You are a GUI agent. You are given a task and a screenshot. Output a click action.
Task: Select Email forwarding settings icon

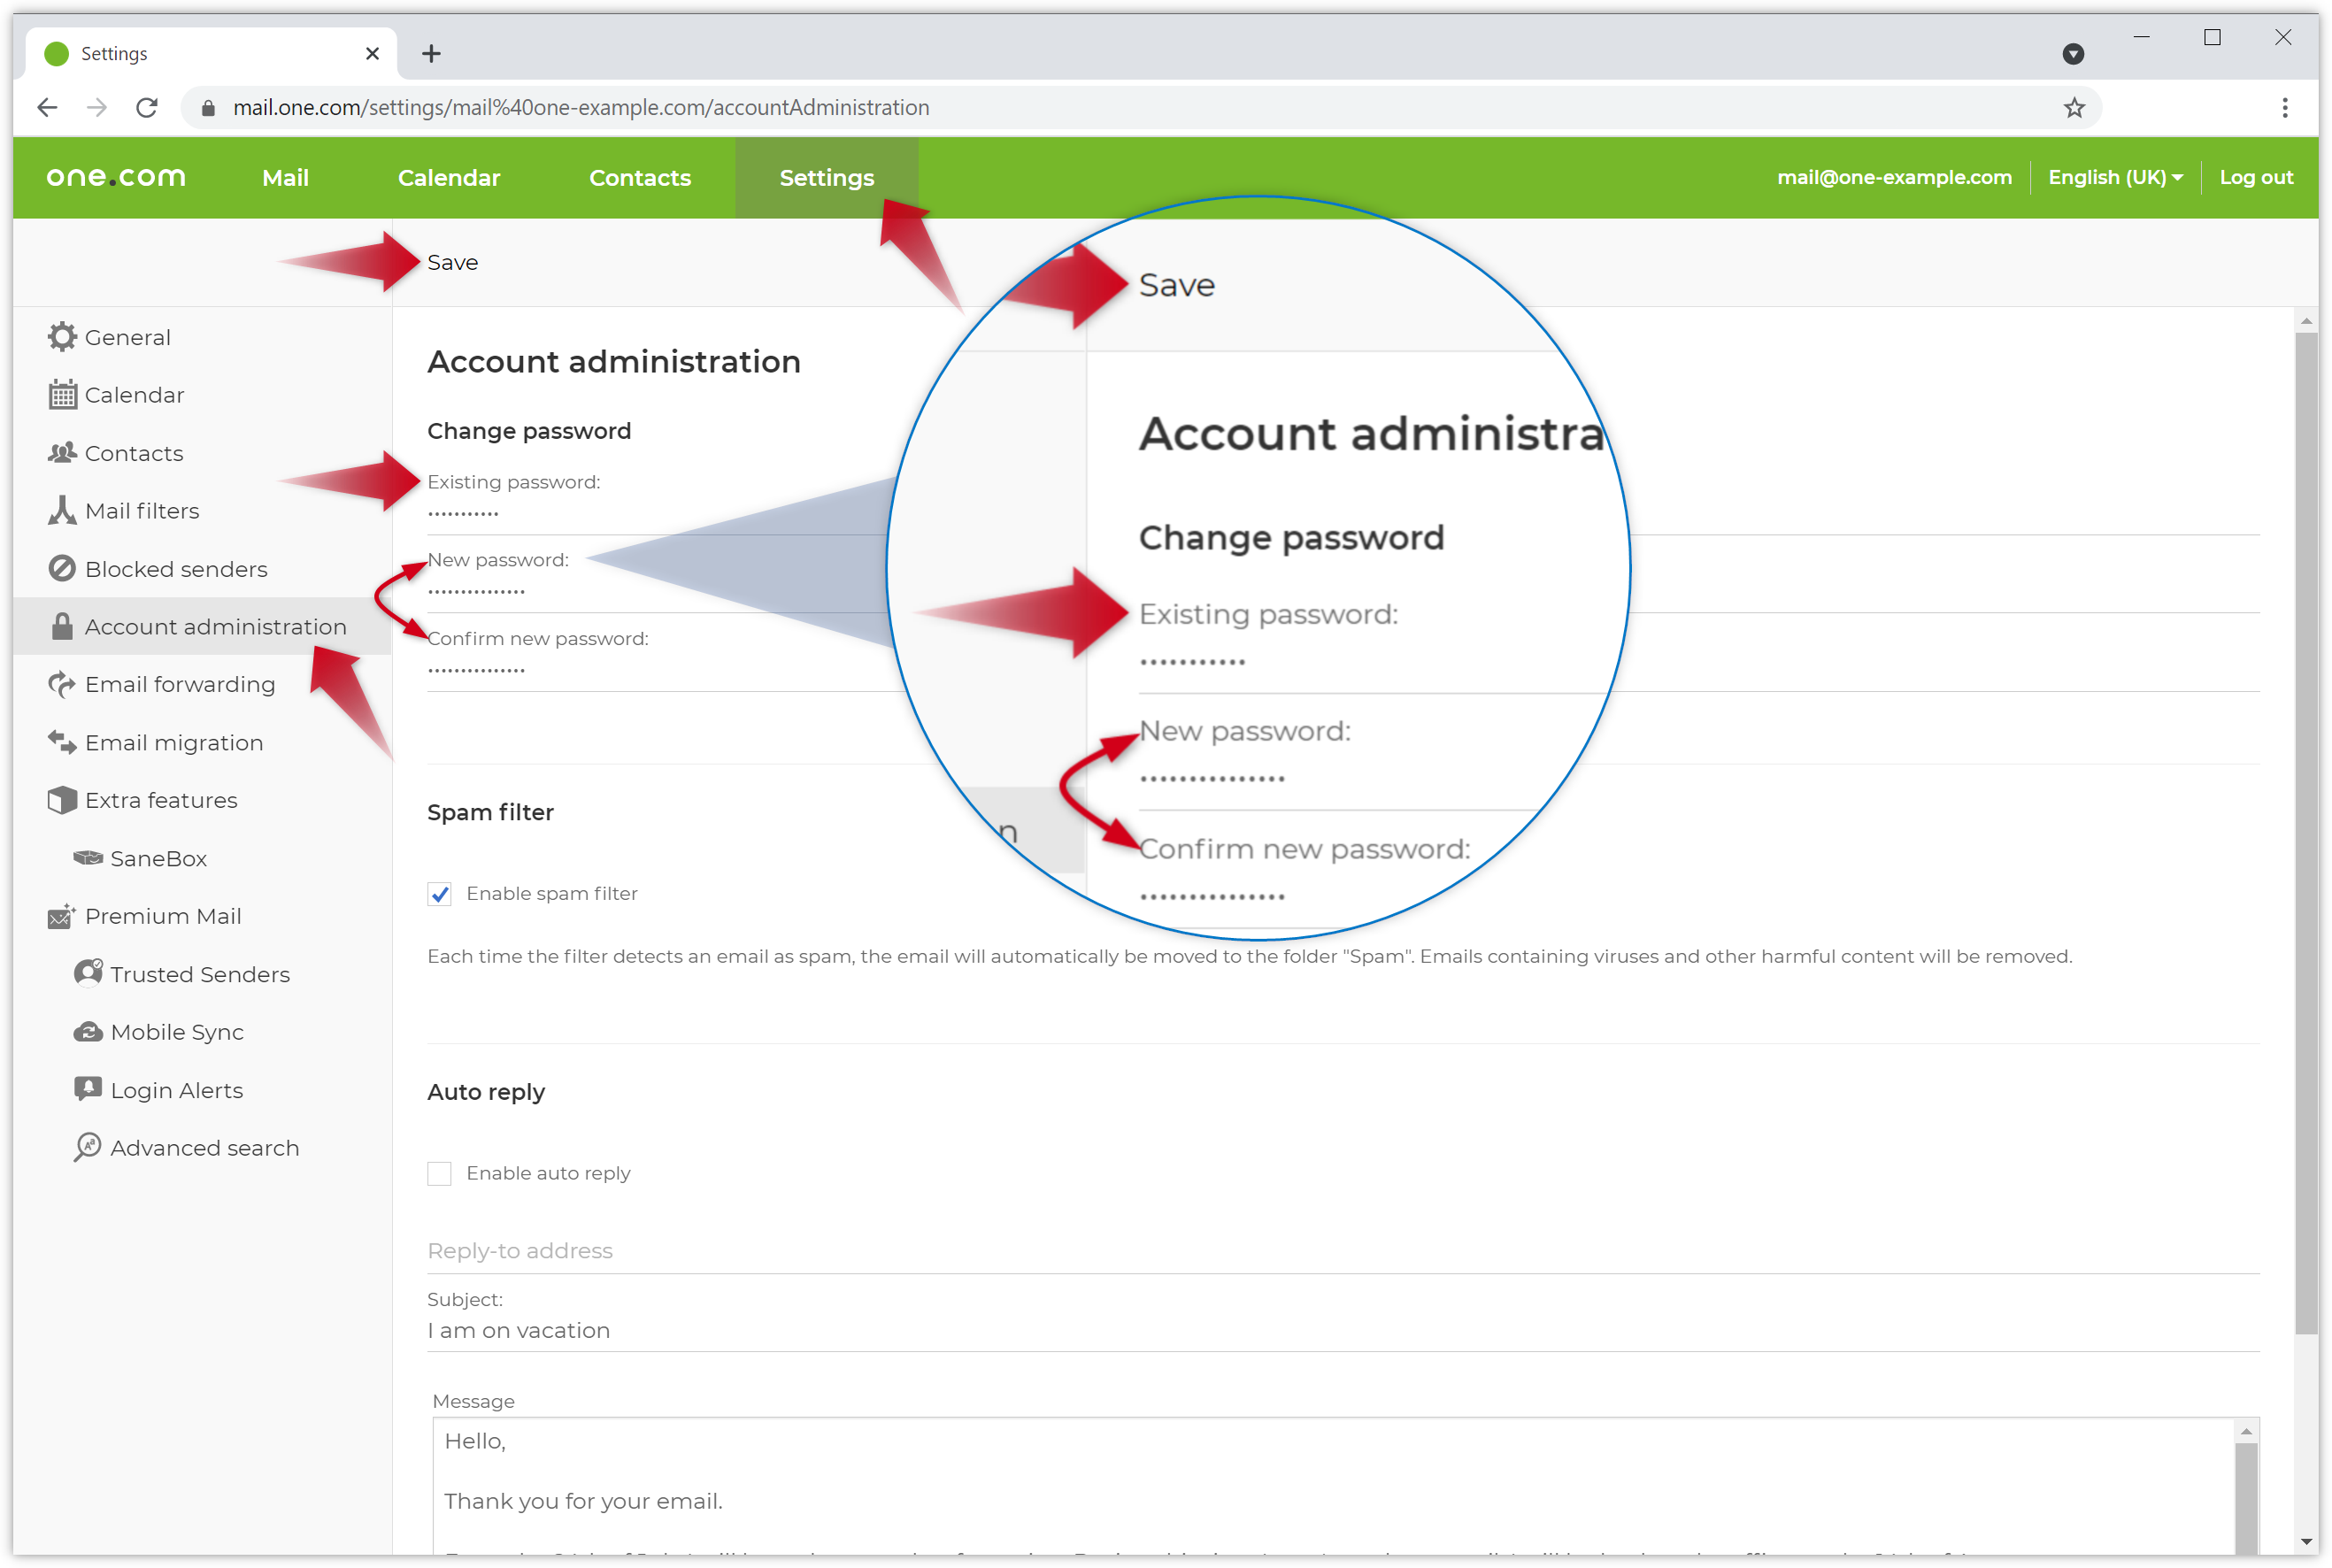pyautogui.click(x=63, y=684)
